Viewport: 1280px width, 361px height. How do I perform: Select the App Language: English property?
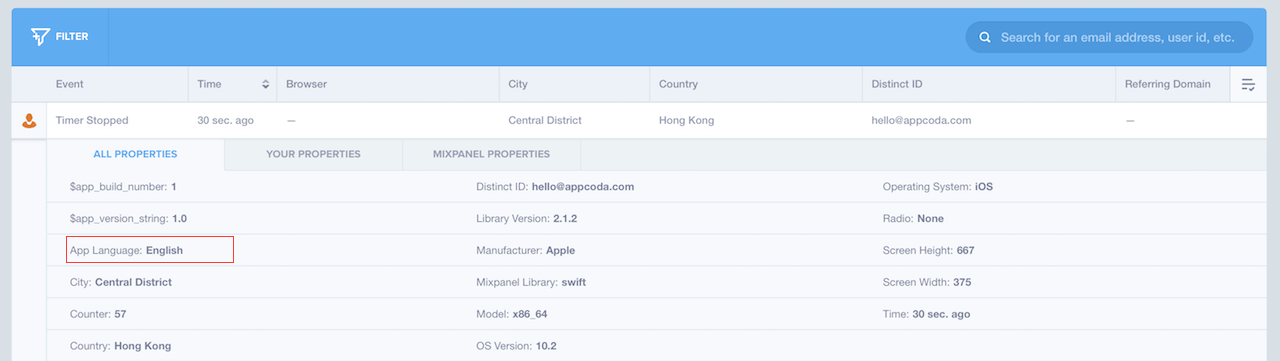[x=126, y=250]
